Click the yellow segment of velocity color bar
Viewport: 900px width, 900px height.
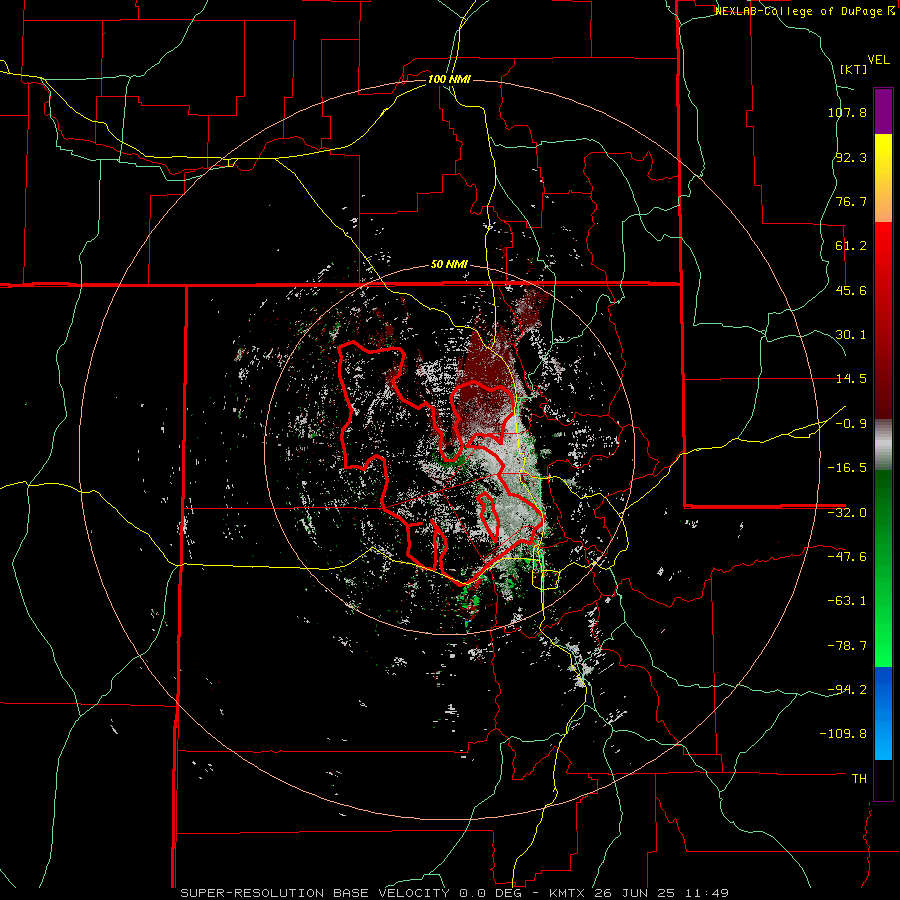point(883,178)
